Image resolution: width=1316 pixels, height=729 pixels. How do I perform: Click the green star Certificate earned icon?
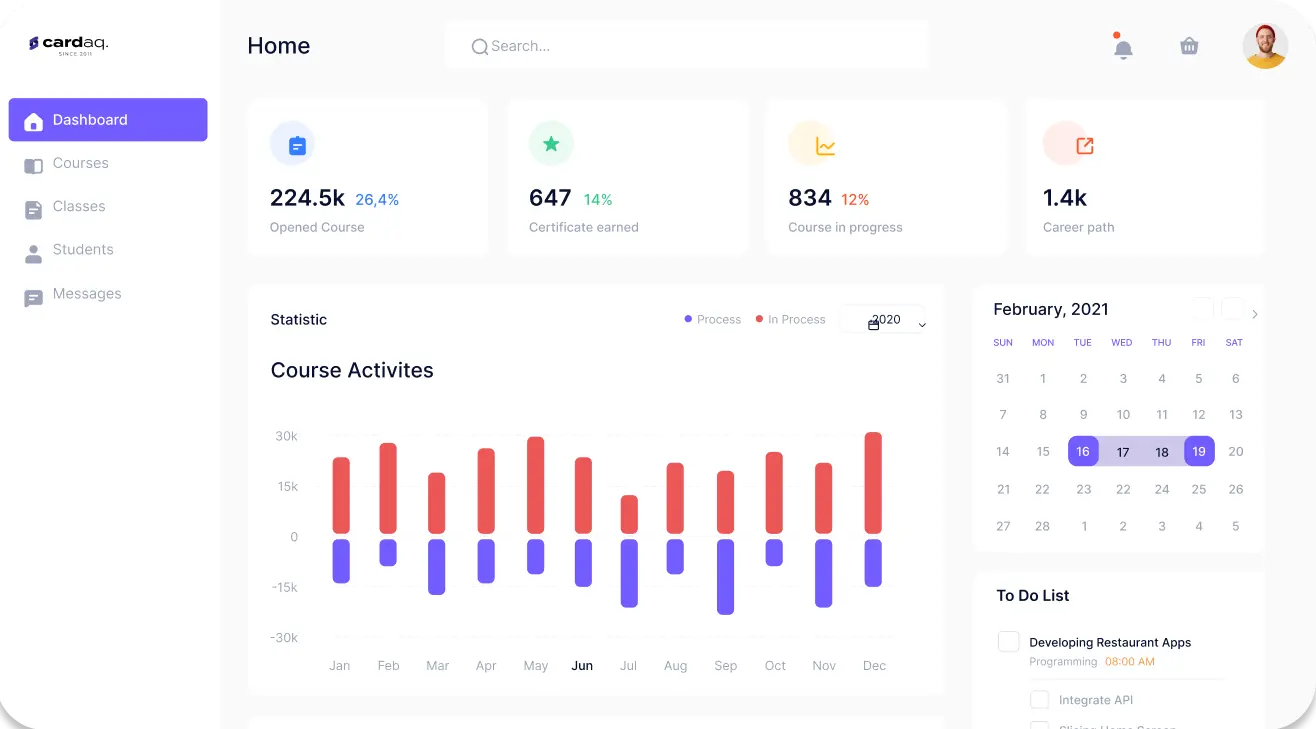[551, 144]
